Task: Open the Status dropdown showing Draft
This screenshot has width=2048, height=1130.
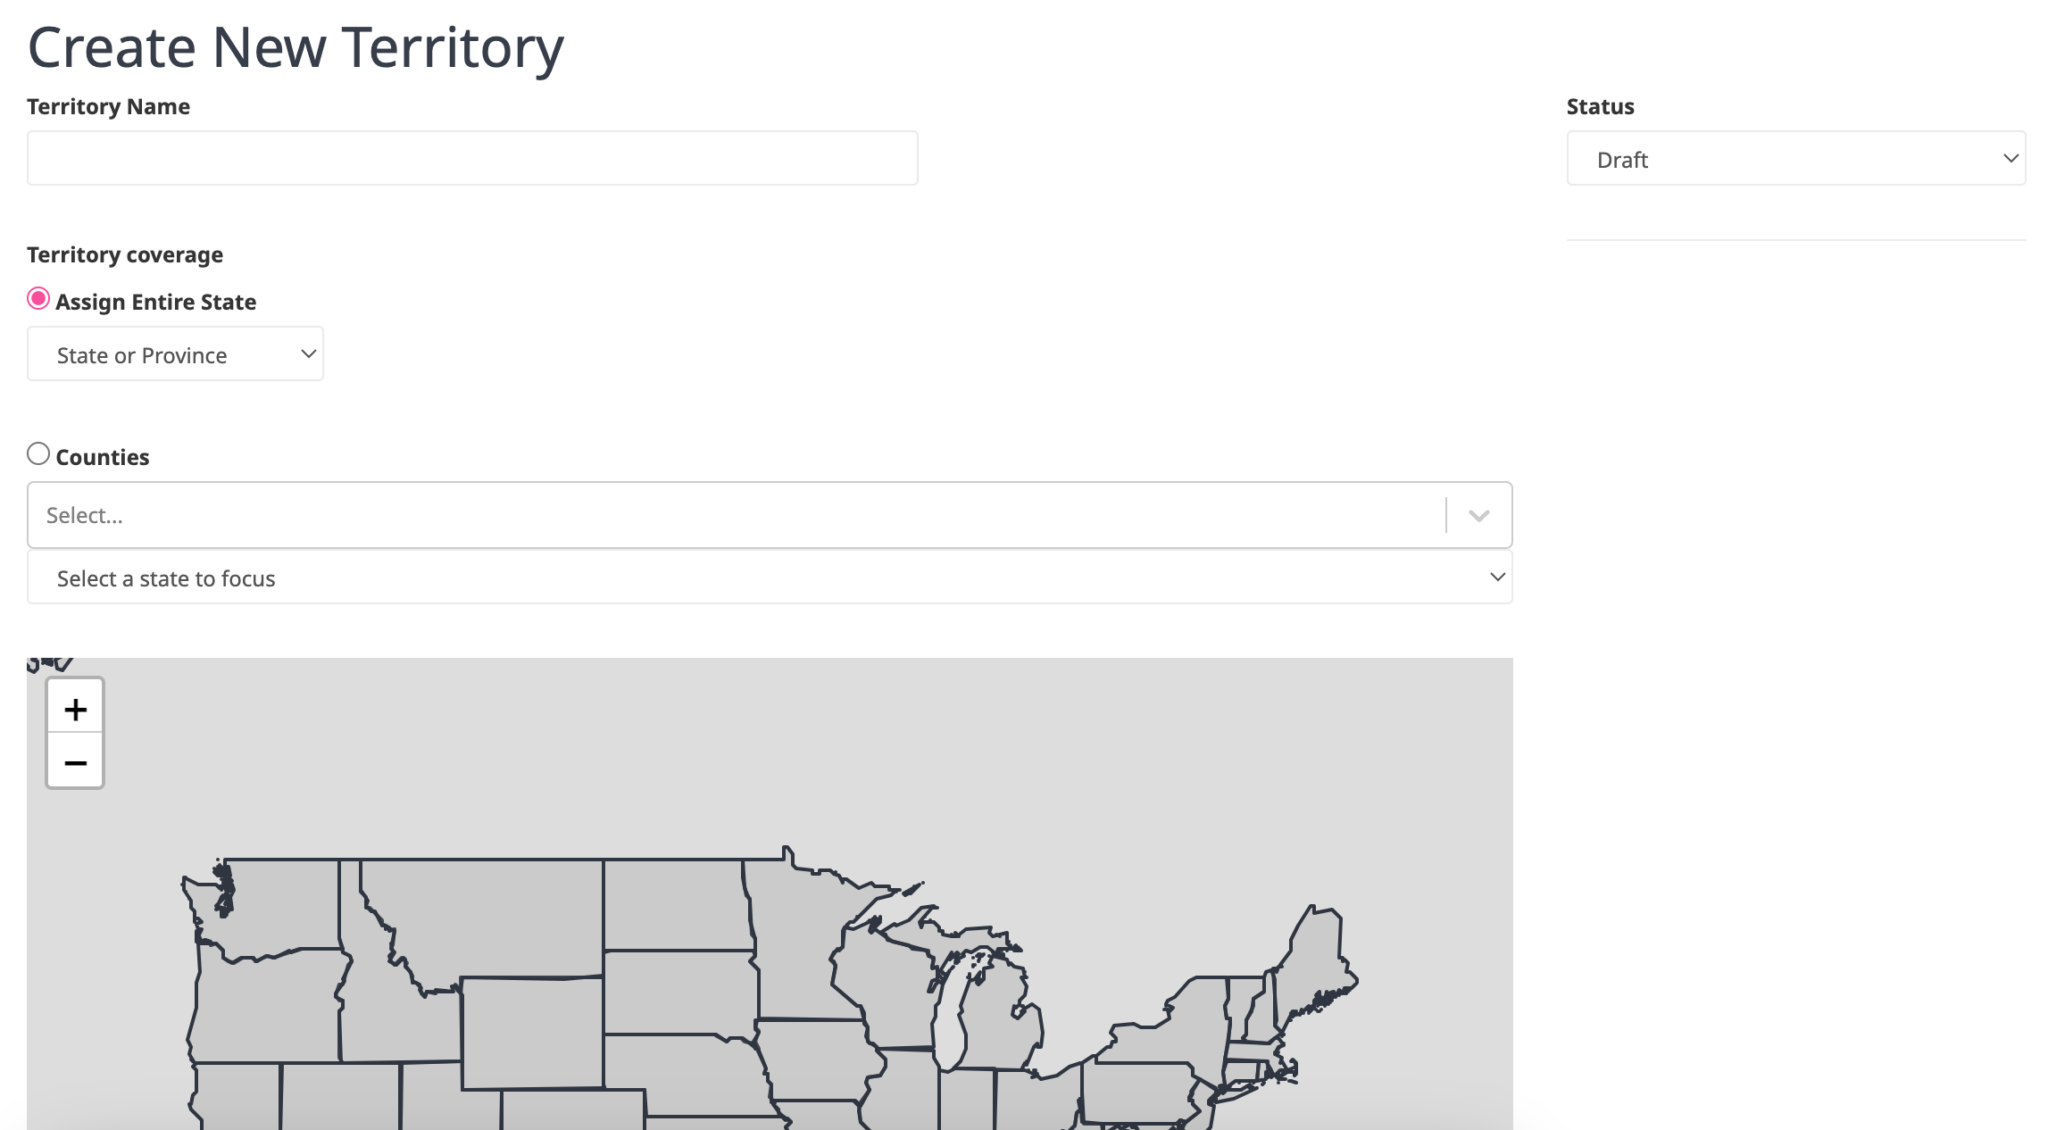Action: coord(1795,158)
